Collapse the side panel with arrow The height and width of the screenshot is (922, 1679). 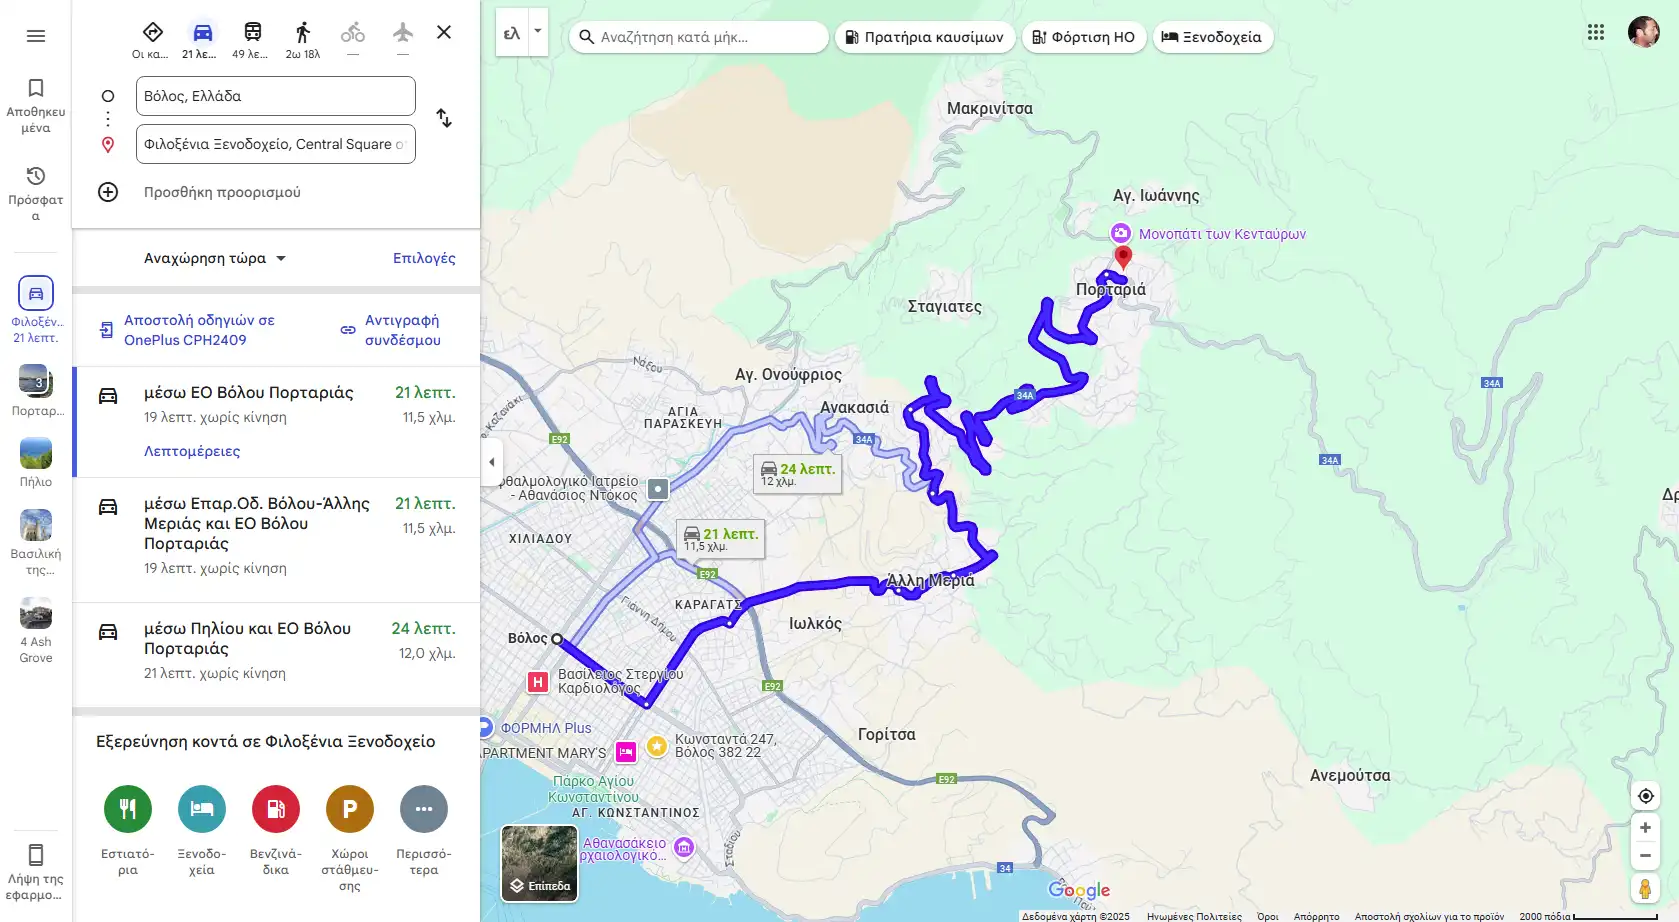point(491,462)
